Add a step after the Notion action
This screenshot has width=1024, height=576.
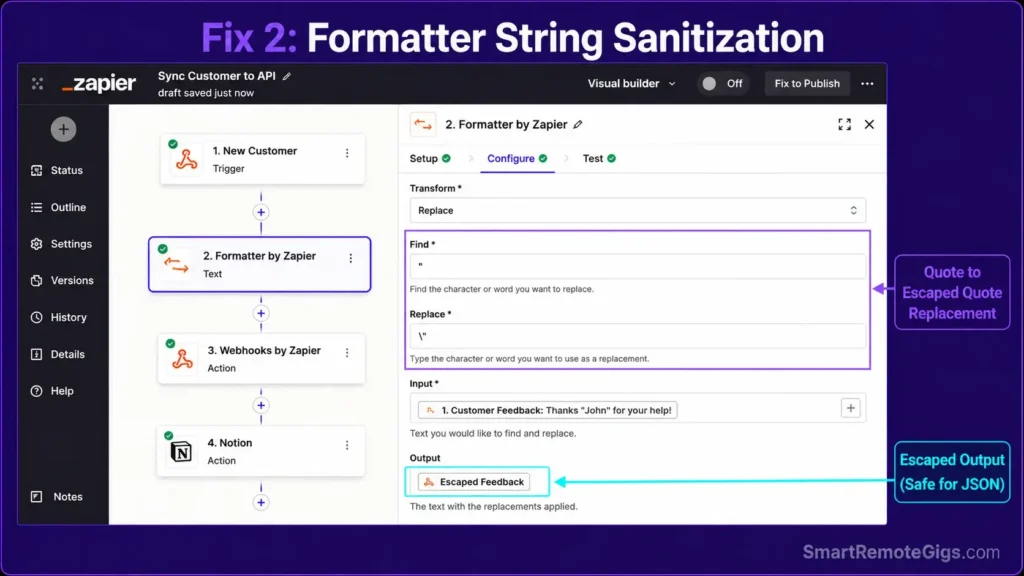click(x=261, y=502)
